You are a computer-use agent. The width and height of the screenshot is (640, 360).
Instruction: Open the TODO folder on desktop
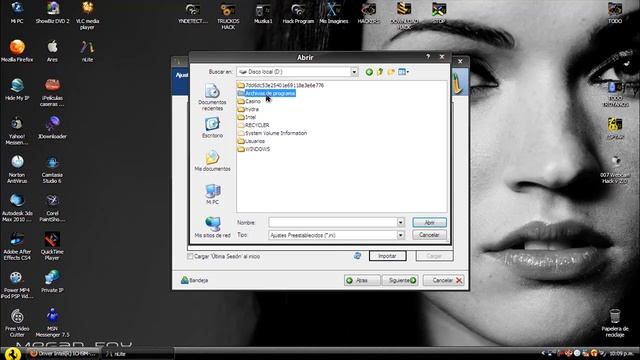pos(615,13)
